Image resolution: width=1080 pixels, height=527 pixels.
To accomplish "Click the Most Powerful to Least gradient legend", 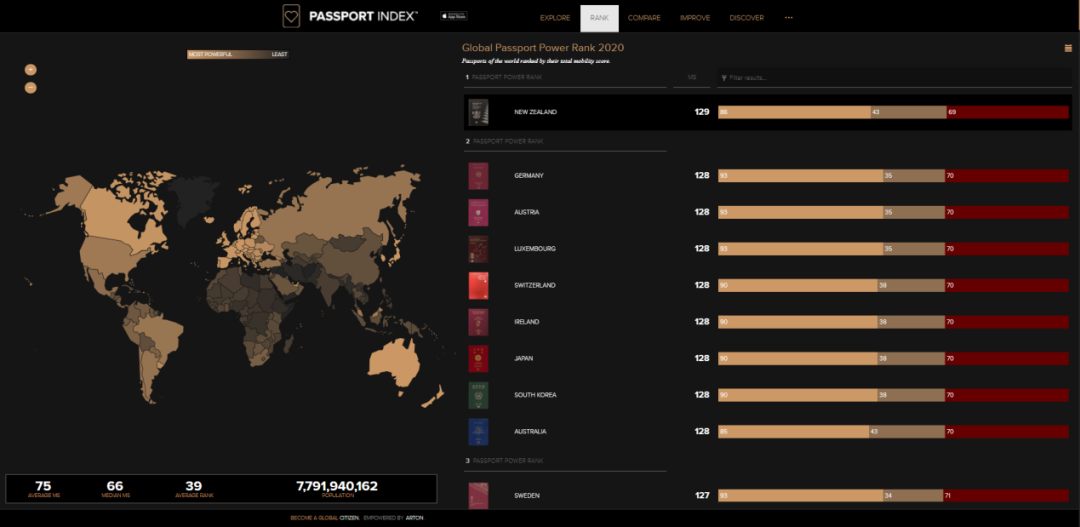I will (238, 54).
